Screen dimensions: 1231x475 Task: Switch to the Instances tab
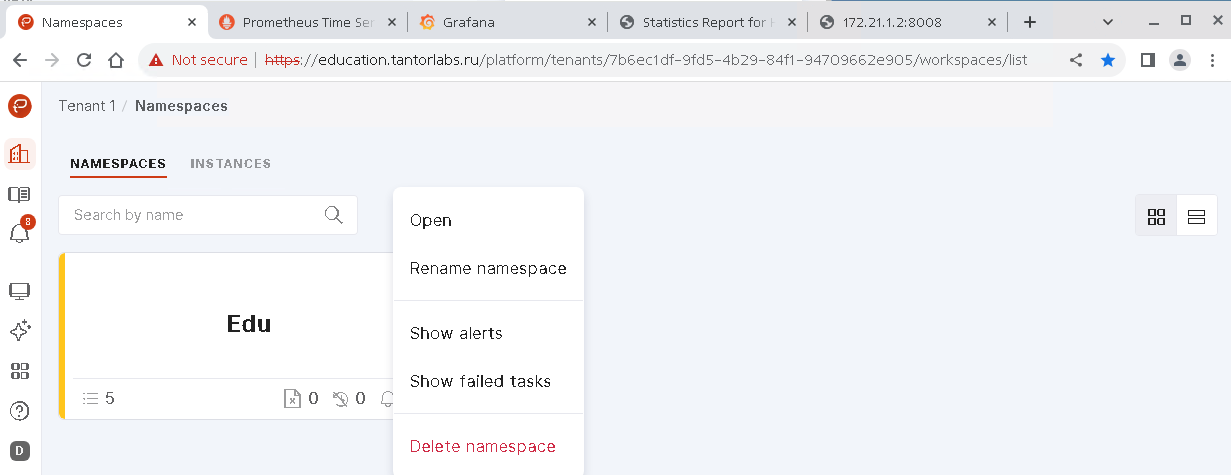point(230,163)
